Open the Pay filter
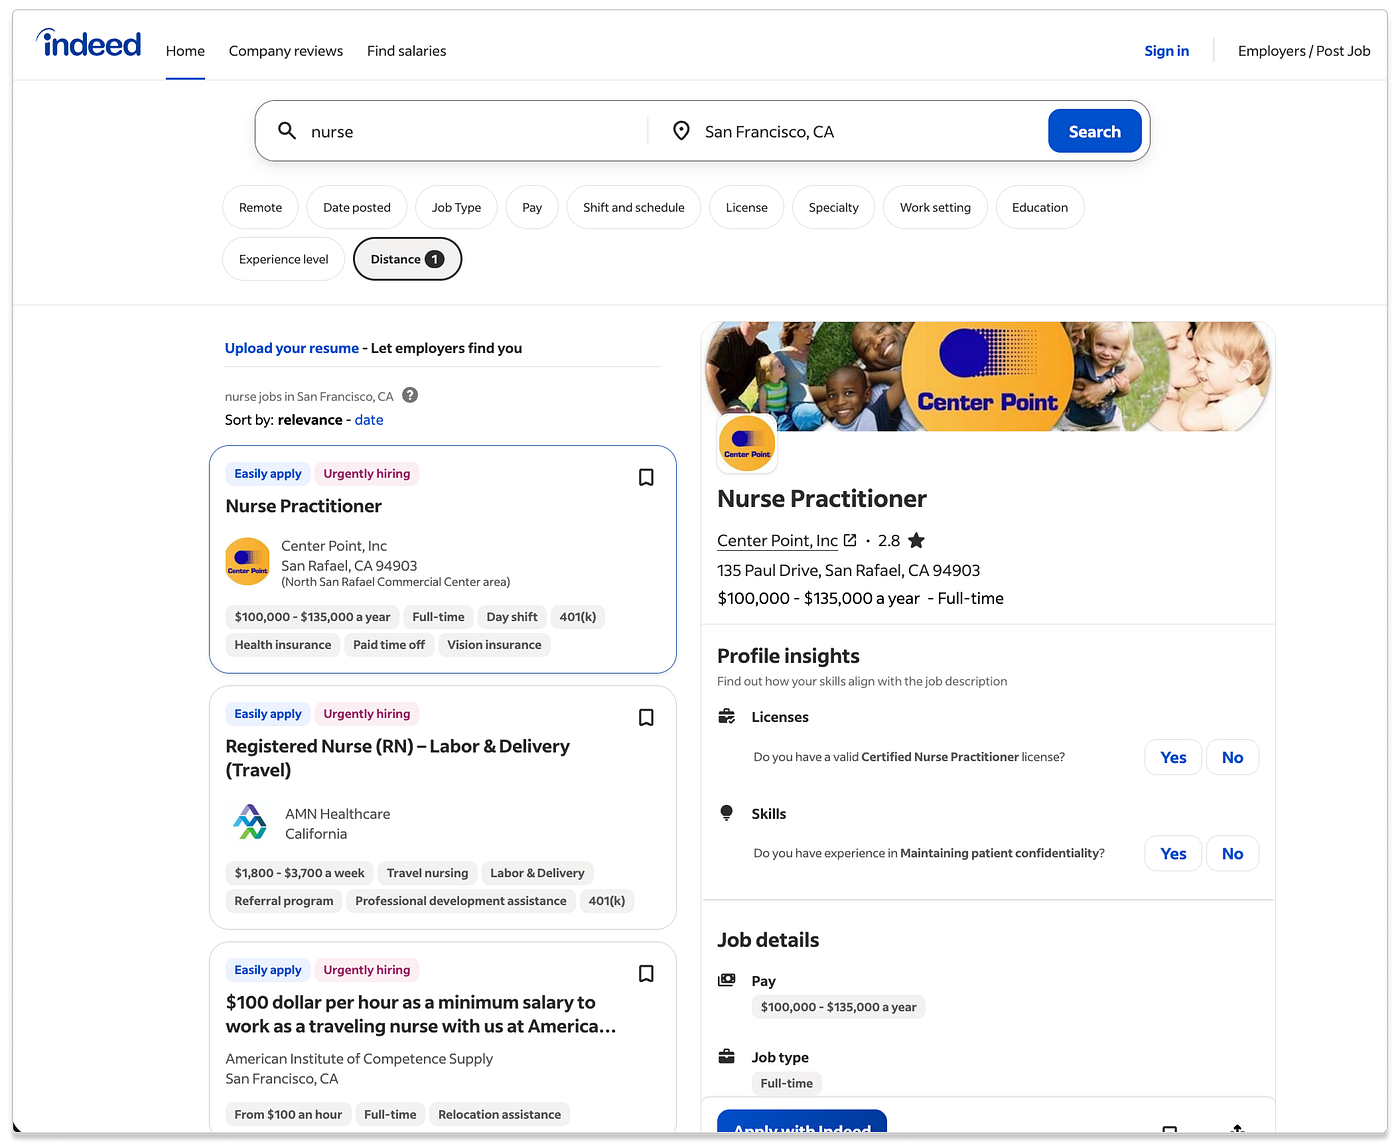The height and width of the screenshot is (1144, 1400). [532, 207]
